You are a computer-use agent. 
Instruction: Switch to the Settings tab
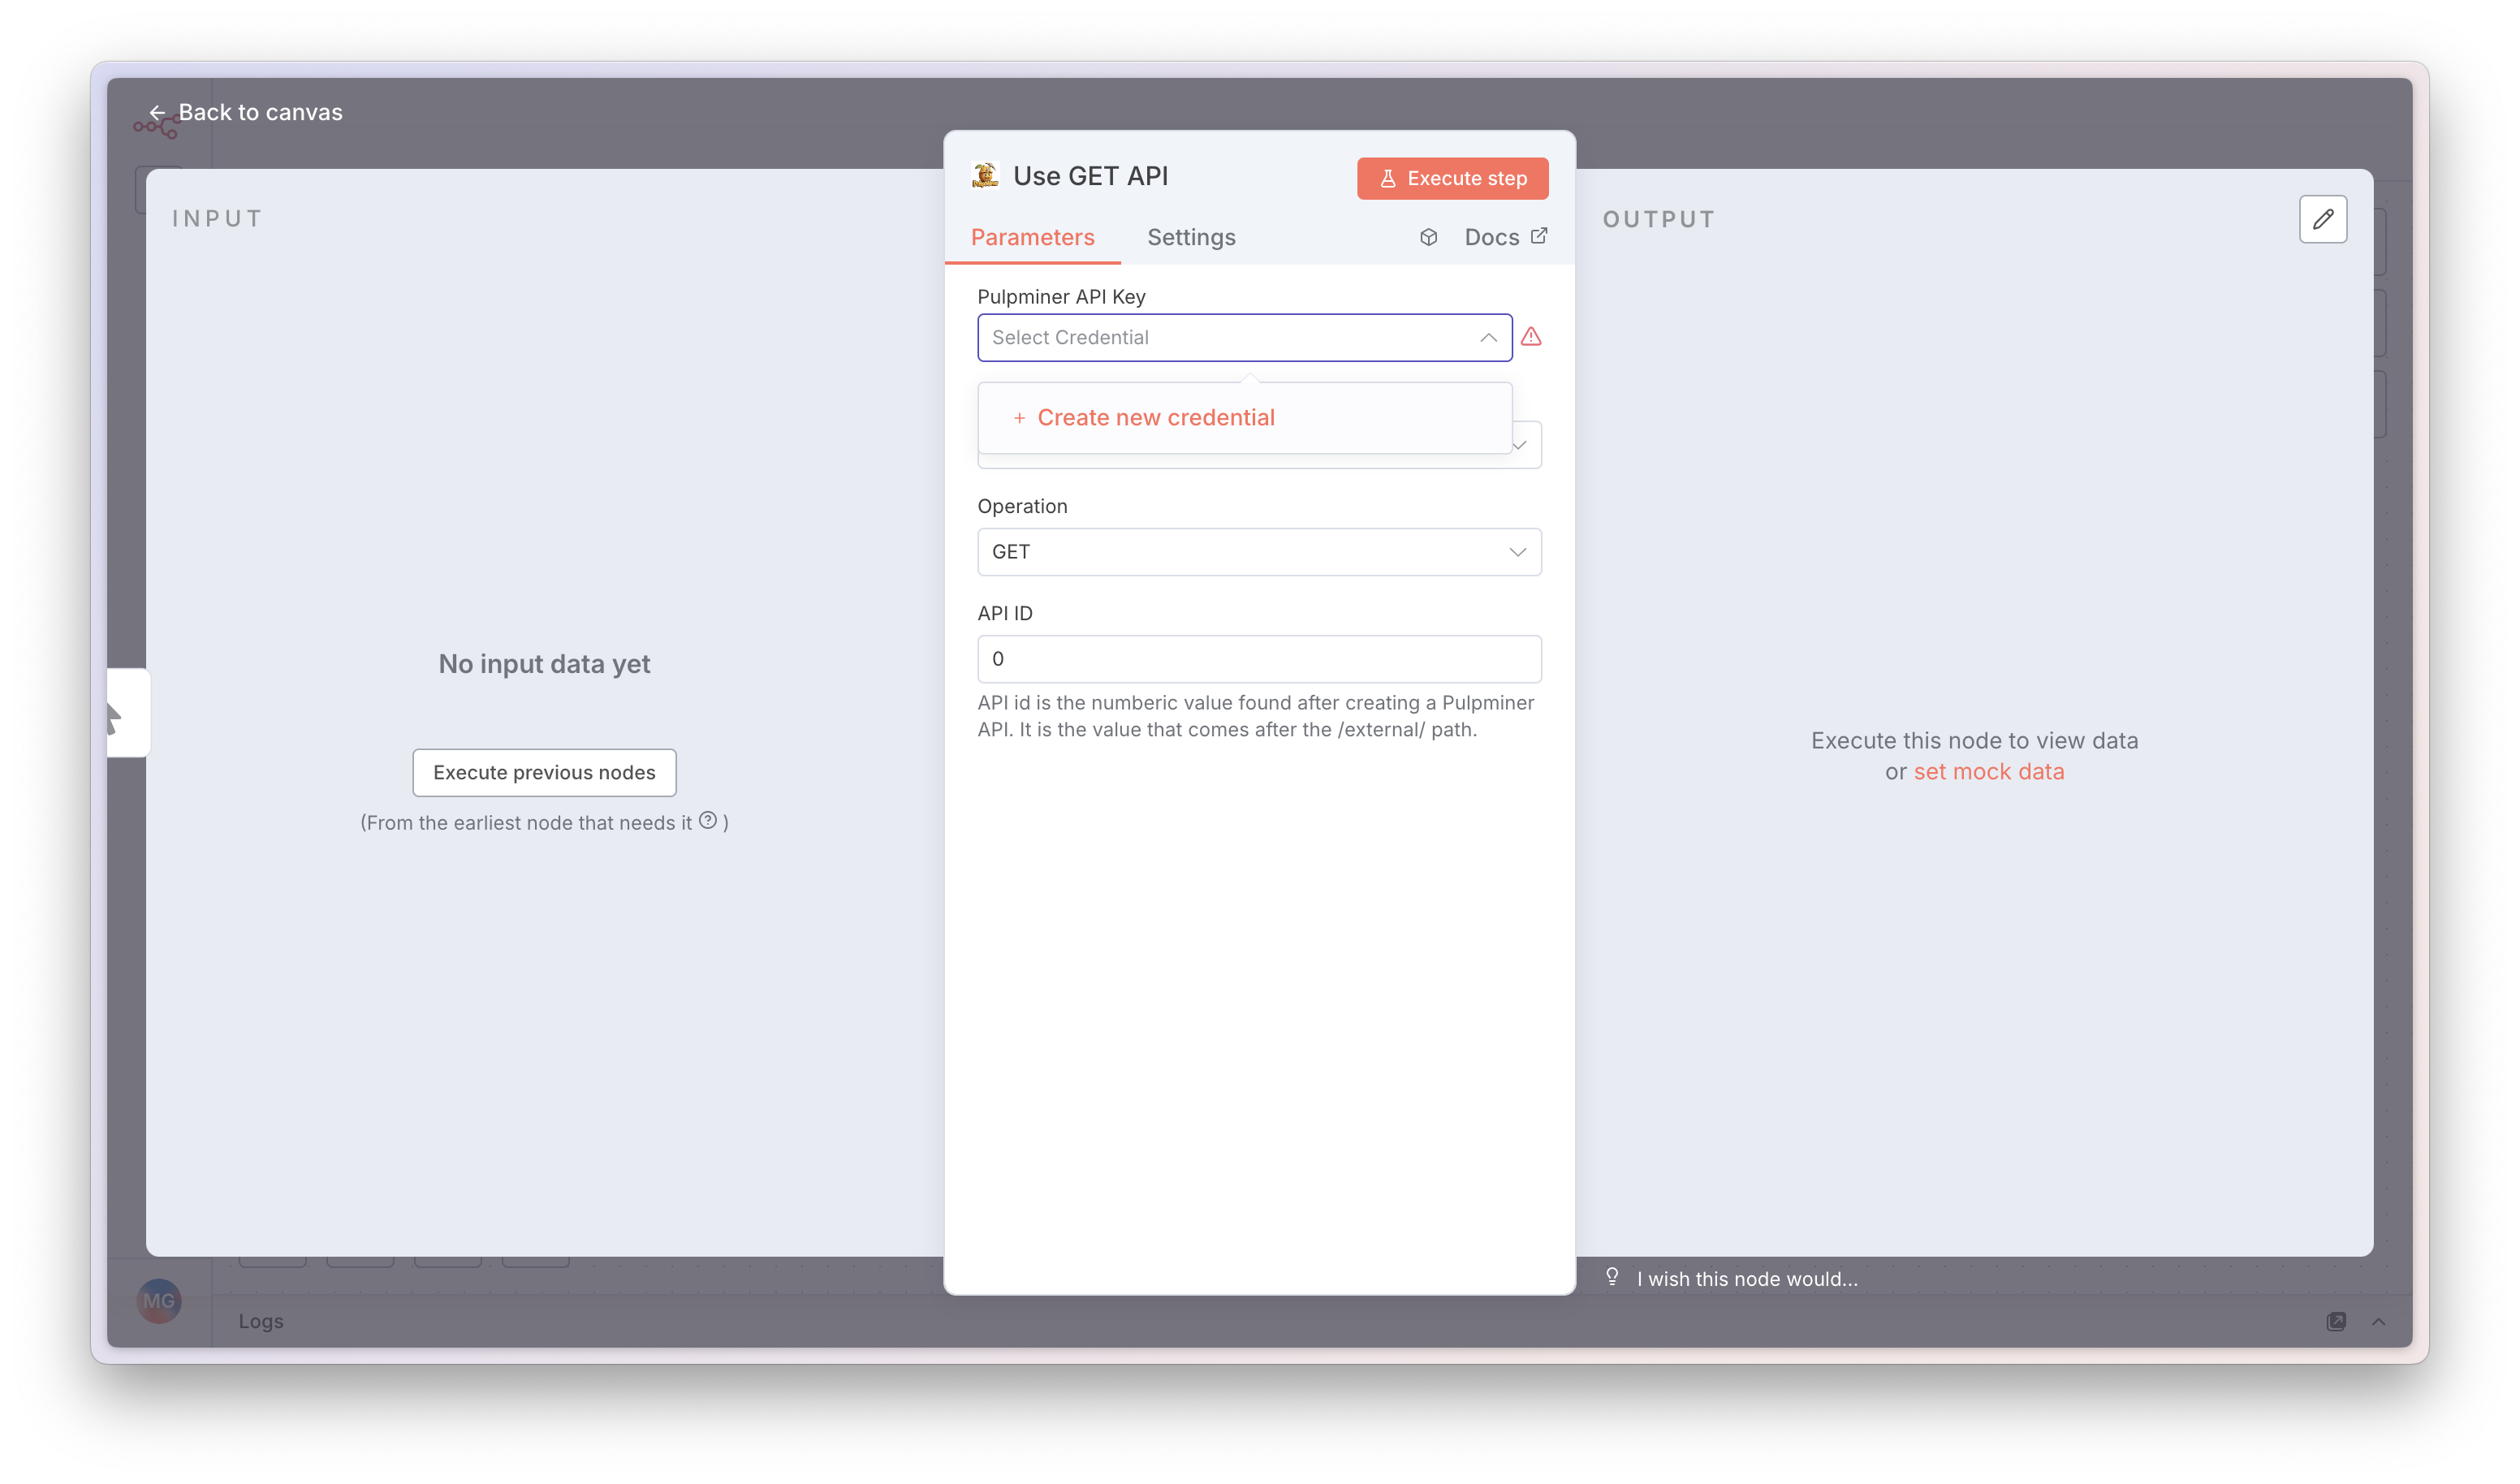click(1190, 237)
